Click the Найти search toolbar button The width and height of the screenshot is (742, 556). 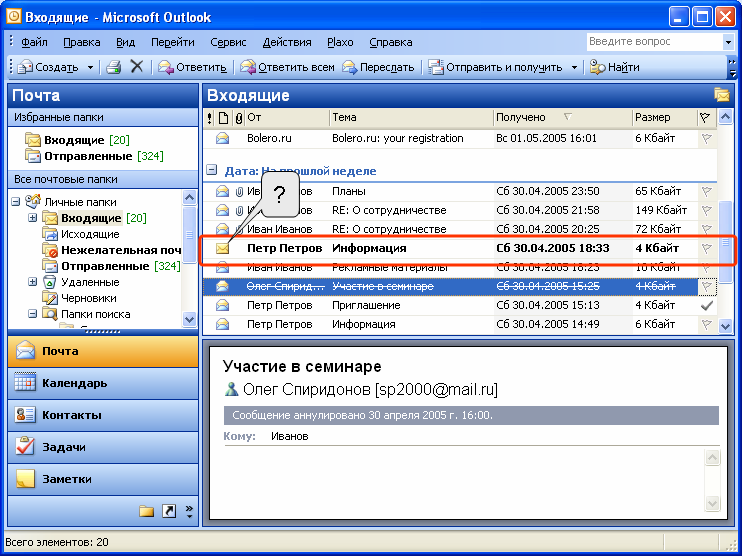[x=615, y=67]
